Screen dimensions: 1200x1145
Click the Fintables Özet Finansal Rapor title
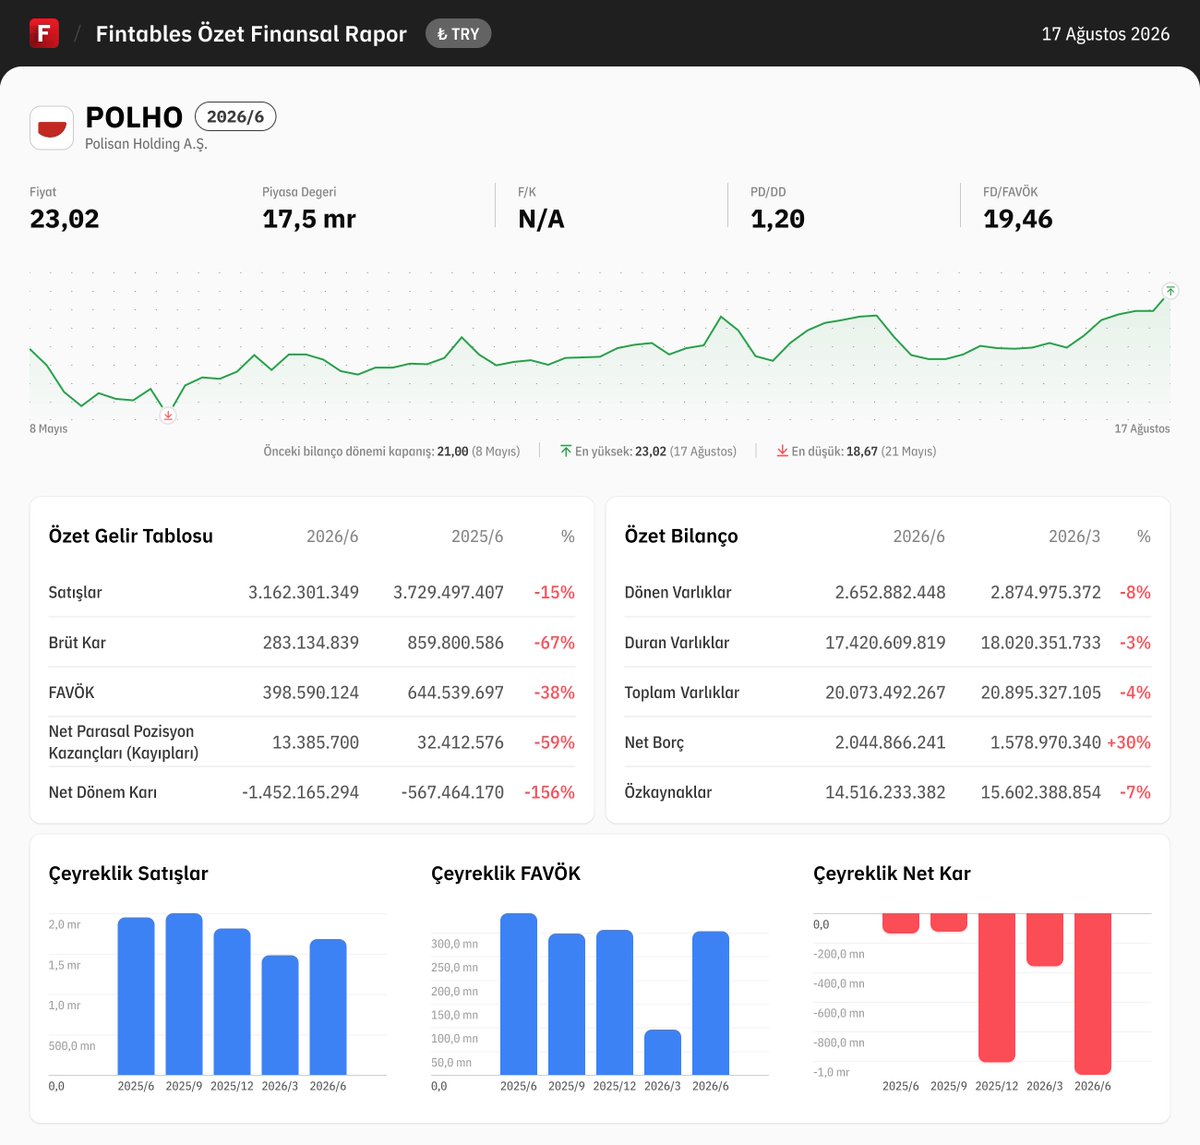251,34
